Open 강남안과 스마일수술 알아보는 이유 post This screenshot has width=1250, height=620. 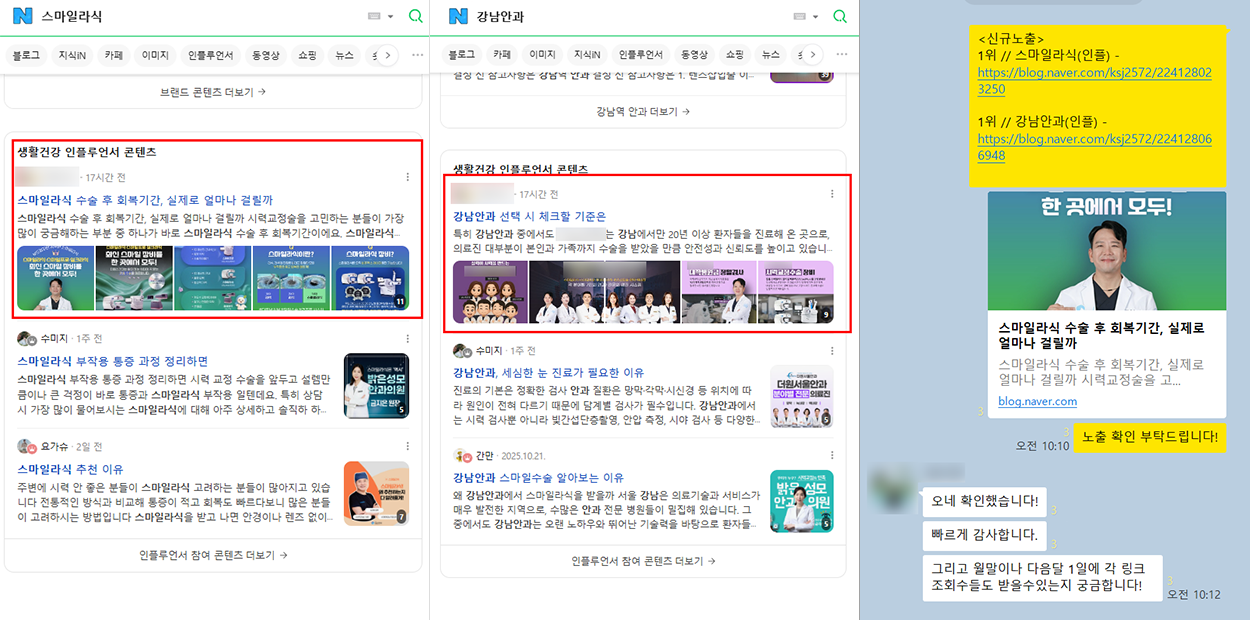coord(538,478)
